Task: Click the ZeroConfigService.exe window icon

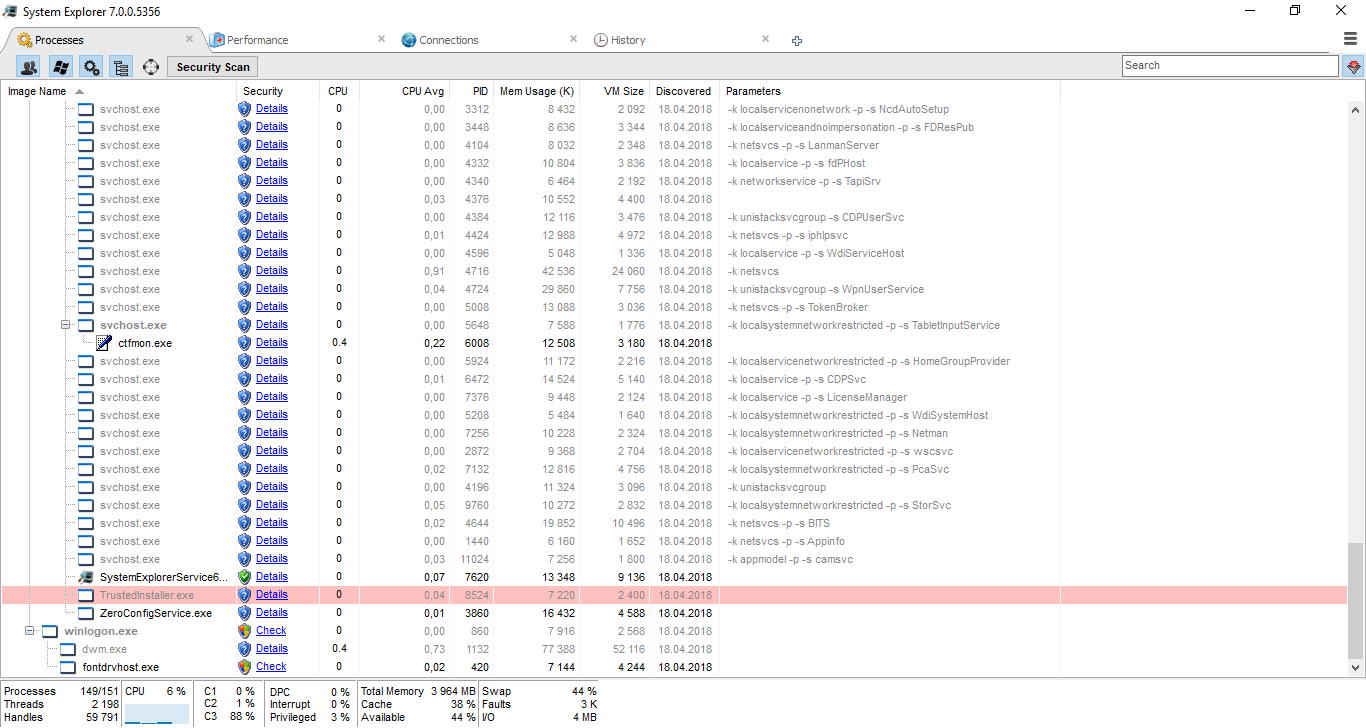Action: click(86, 613)
